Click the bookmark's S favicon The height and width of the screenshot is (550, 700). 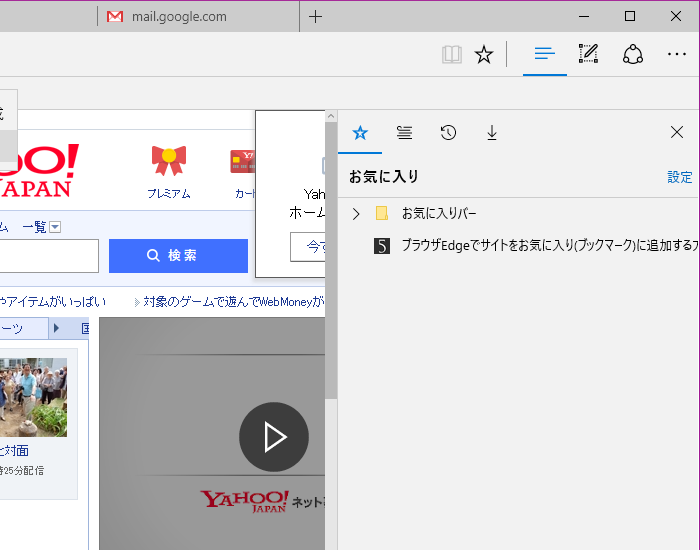382,246
